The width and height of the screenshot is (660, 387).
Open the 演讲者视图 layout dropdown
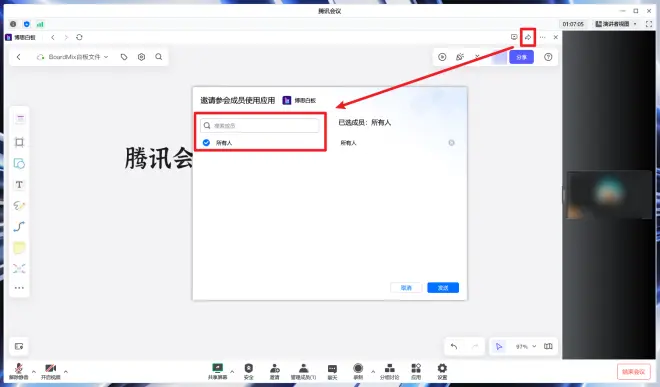tap(616, 24)
